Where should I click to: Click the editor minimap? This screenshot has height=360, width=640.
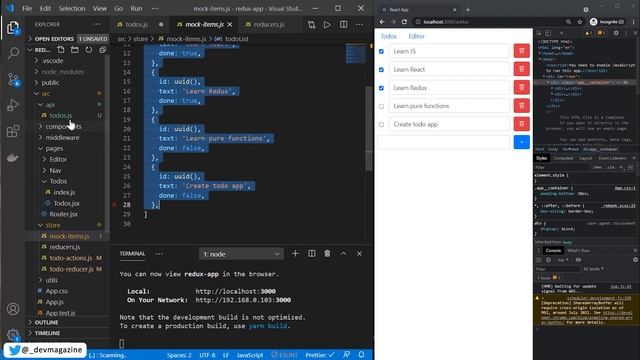[x=356, y=54]
